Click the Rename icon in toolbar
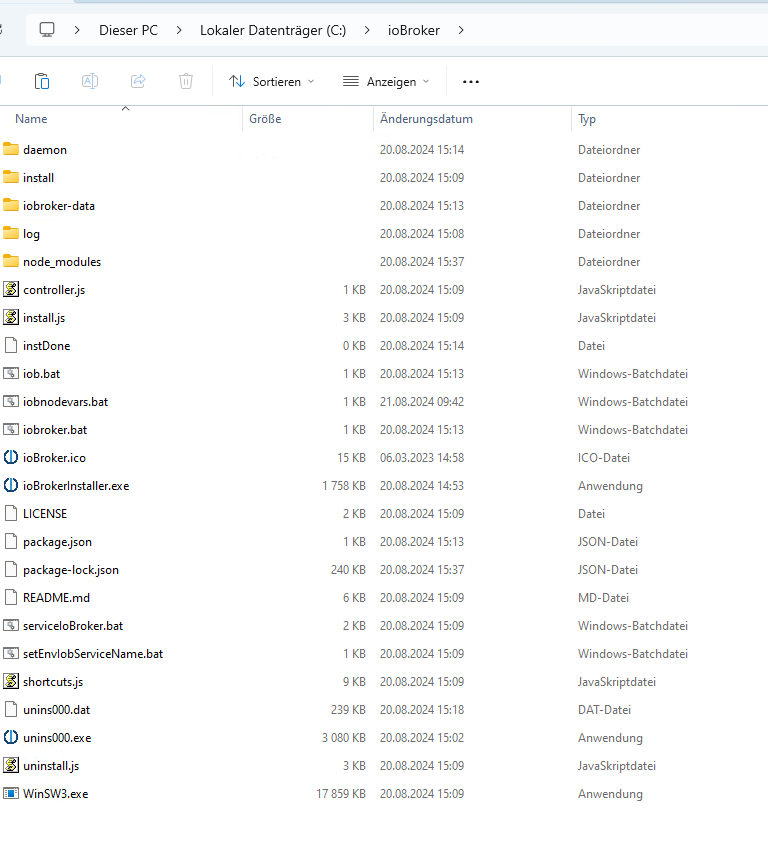768x855 pixels. pos(90,81)
